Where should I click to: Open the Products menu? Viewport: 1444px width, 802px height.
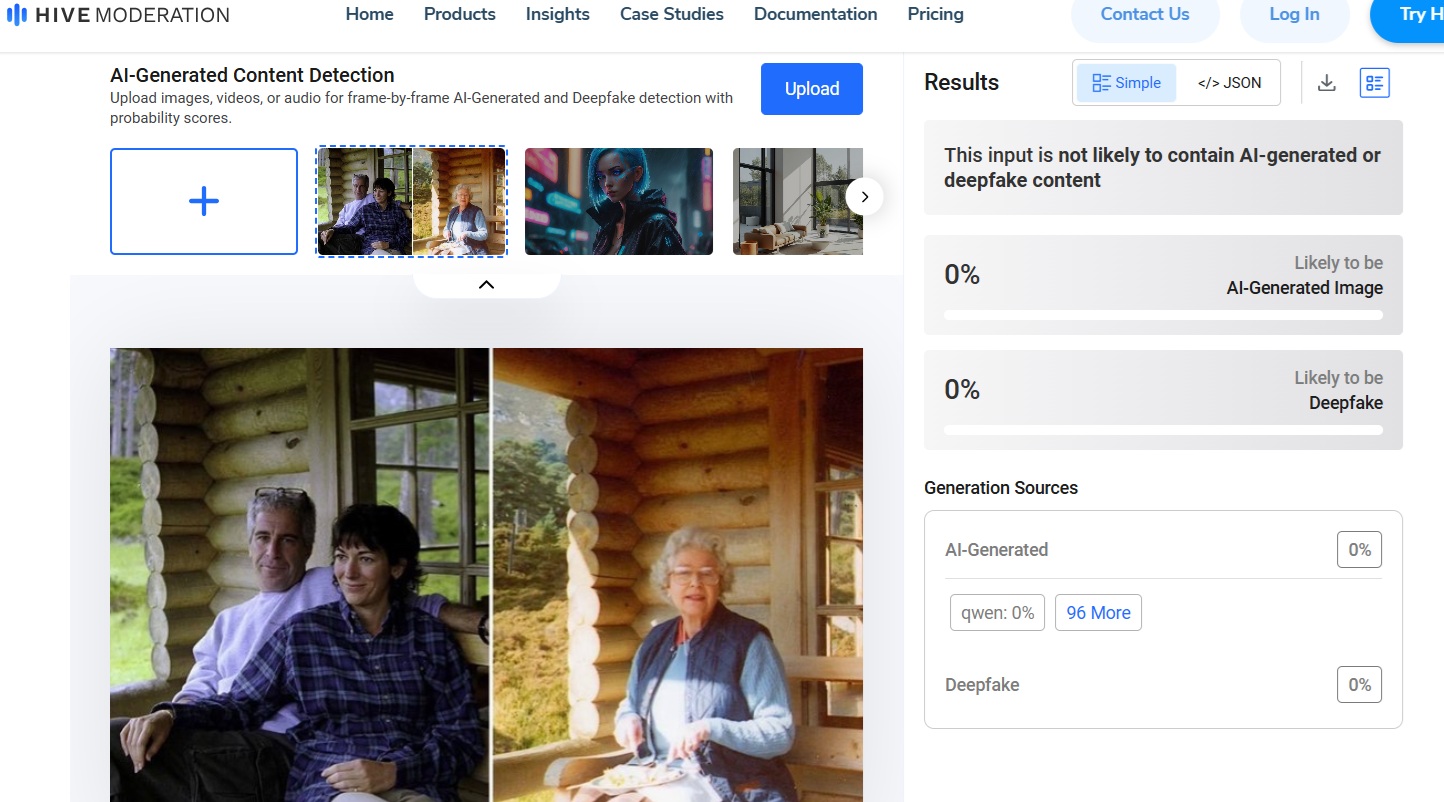tap(459, 14)
